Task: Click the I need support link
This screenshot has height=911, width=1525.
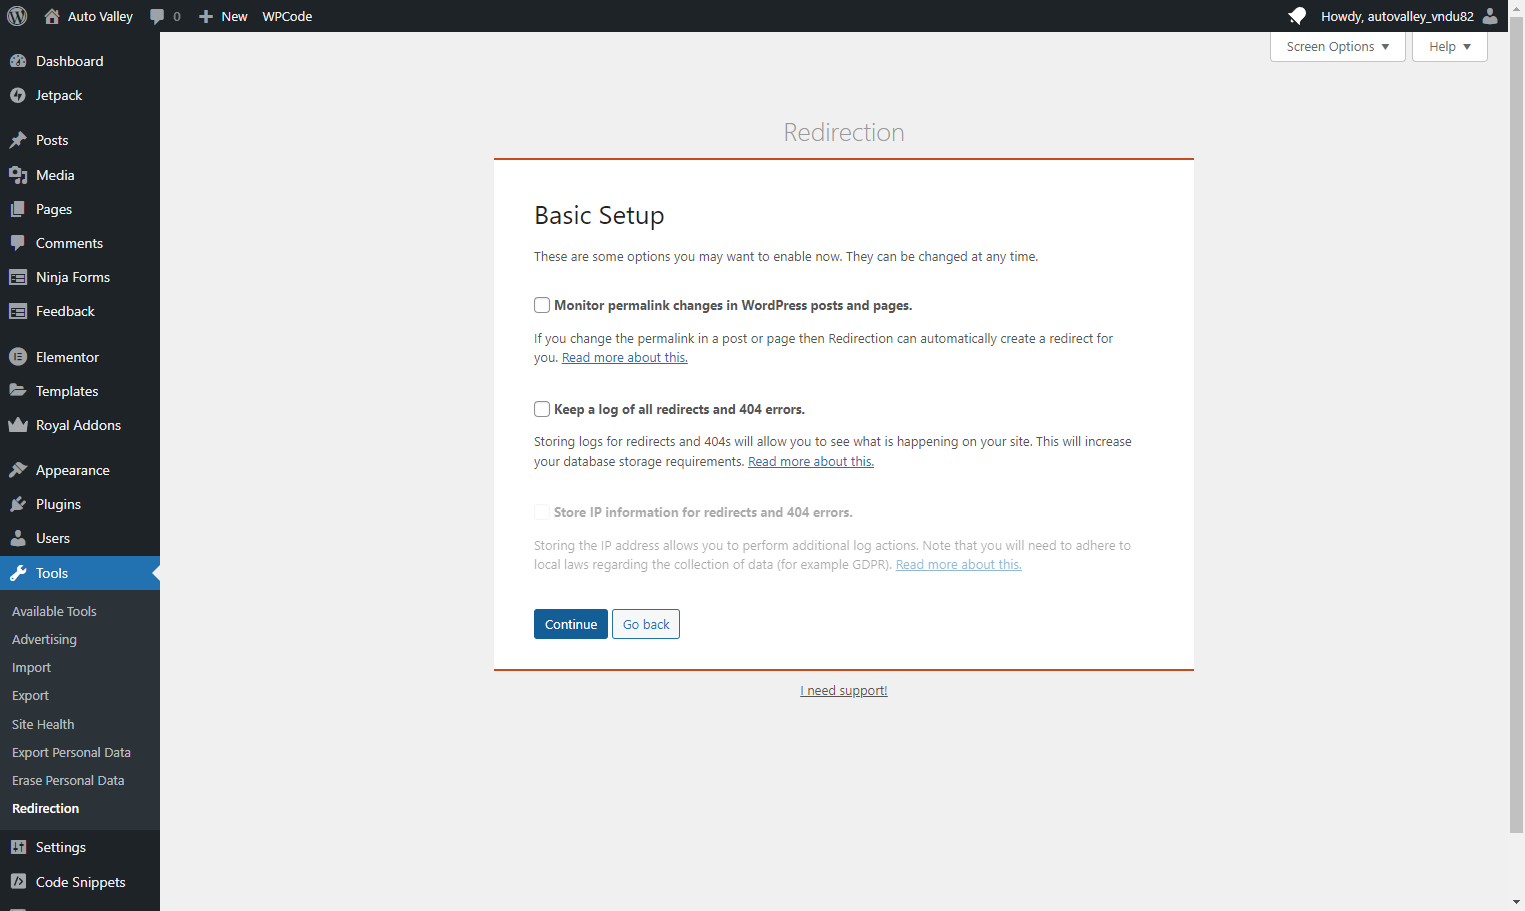Action: pyautogui.click(x=844, y=691)
